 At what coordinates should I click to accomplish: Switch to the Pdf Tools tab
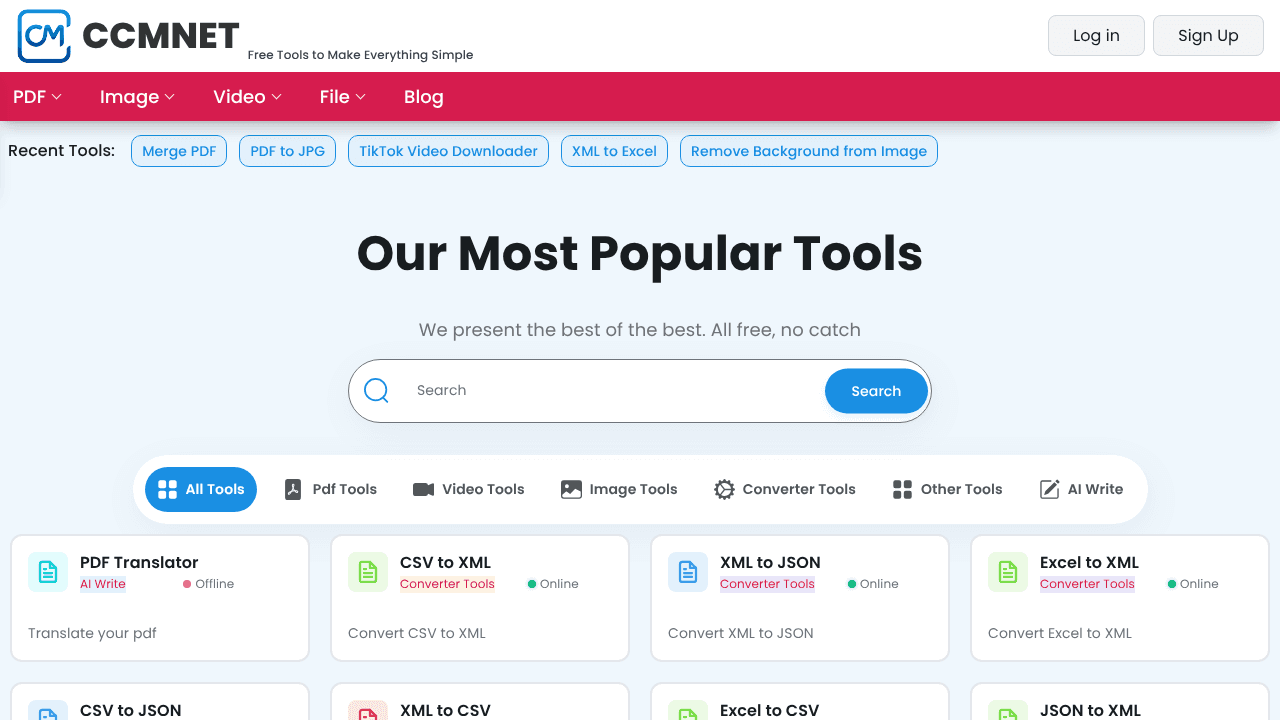[x=331, y=489]
